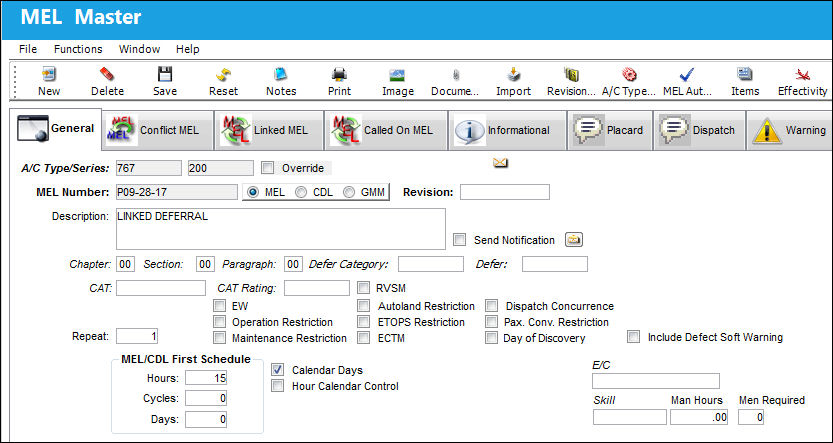Enable the Send Notification checkbox
Viewport: 833px width, 443px height.
[460, 240]
